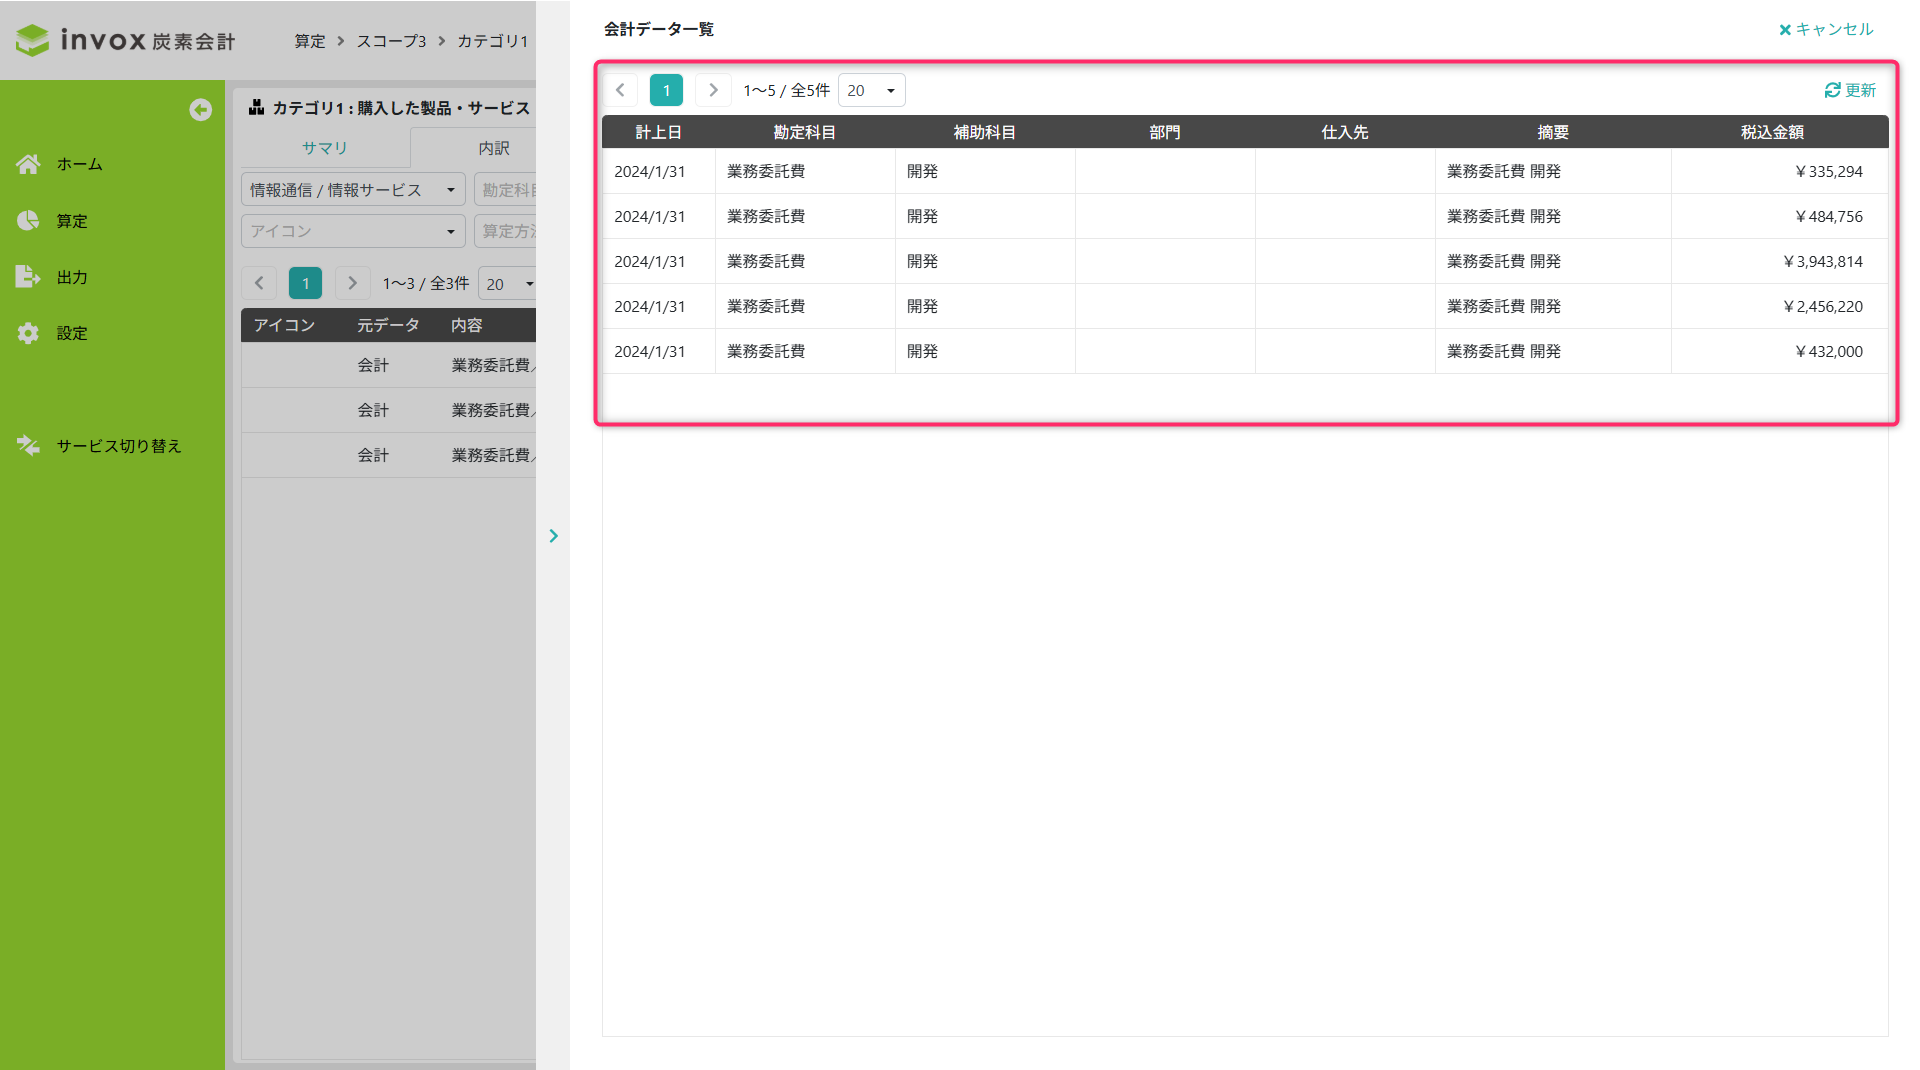1920x1070 pixels.
Task: Switch to the サマリ tab
Action: (x=325, y=148)
